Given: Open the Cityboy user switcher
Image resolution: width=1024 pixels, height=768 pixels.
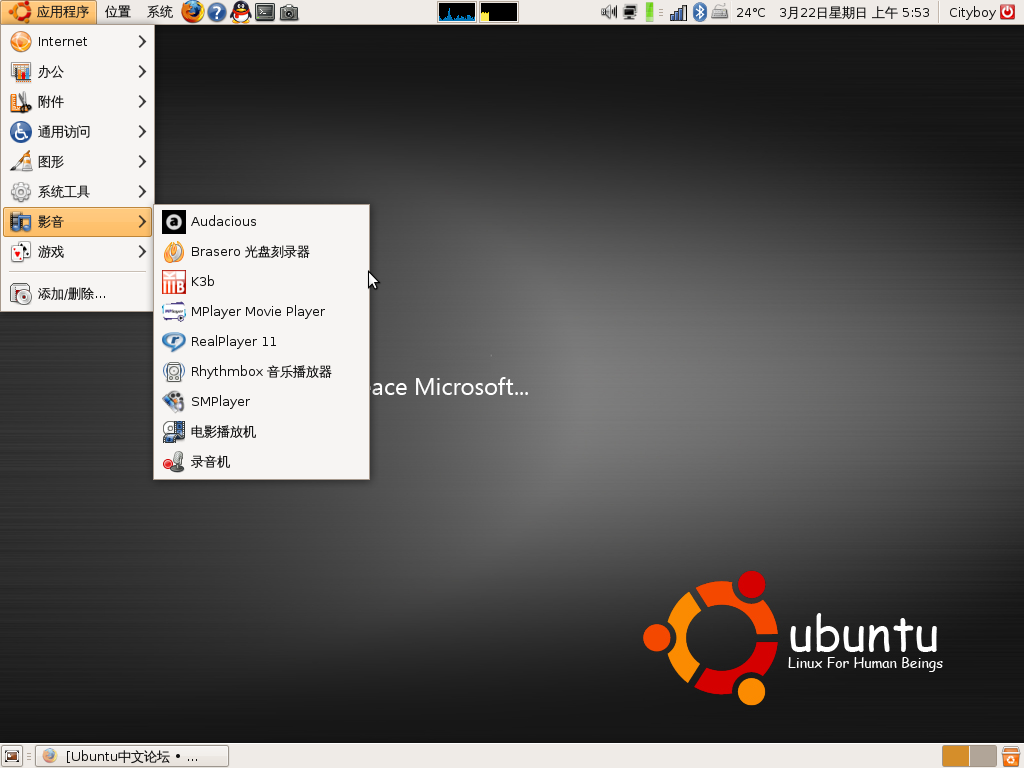Looking at the screenshot, I should point(972,12).
